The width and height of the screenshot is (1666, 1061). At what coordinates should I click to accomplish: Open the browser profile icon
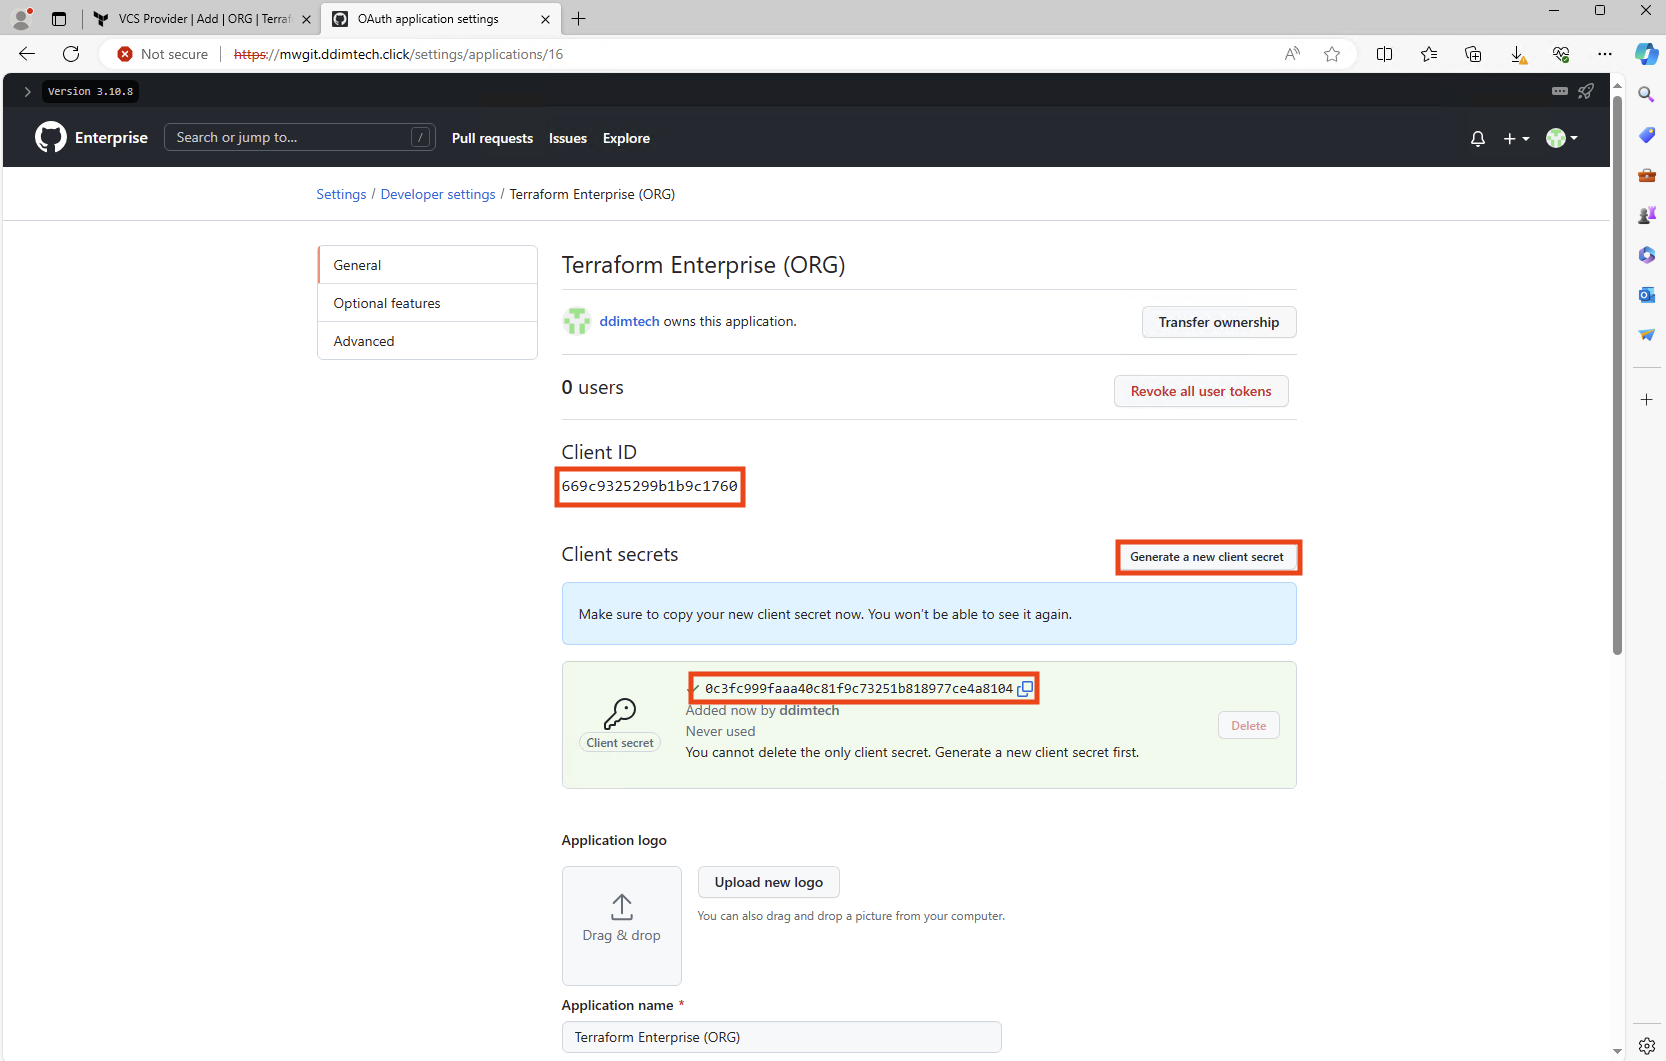21,18
